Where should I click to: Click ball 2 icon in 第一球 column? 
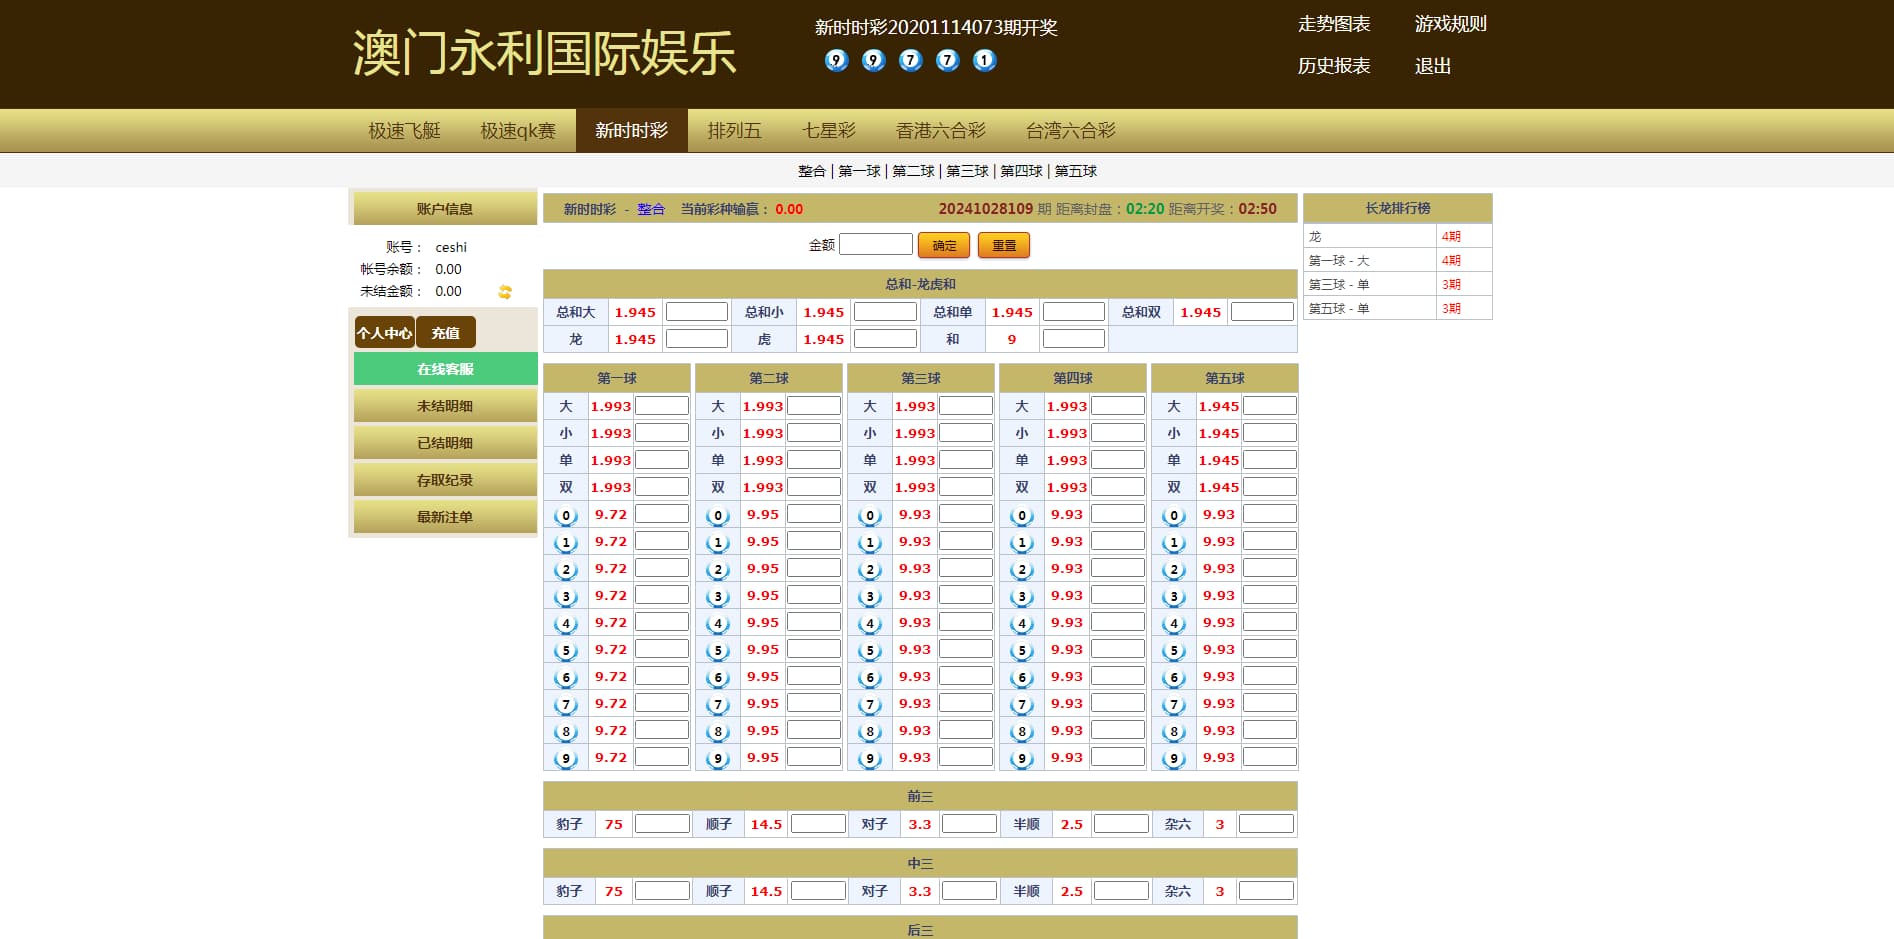click(x=566, y=570)
